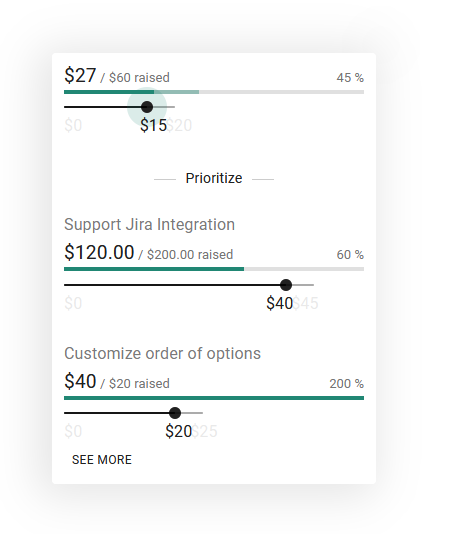Click the Prioritize section heading
450x534 pixels.
click(214, 178)
